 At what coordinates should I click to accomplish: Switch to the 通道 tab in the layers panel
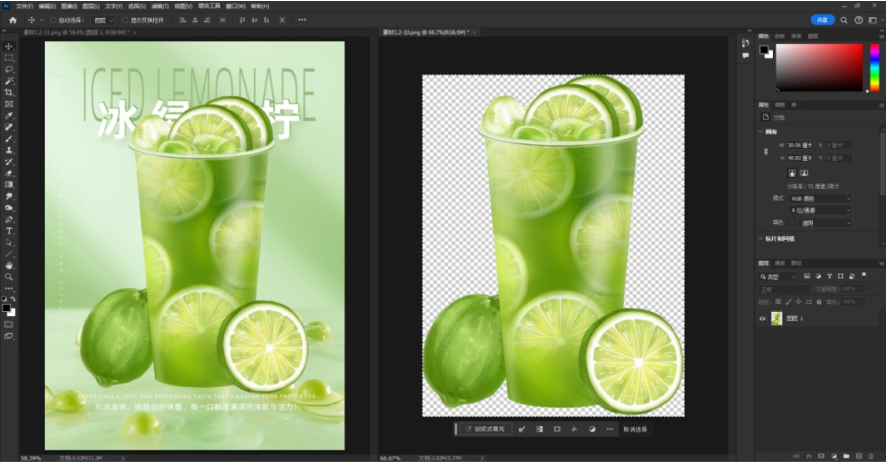coord(782,263)
